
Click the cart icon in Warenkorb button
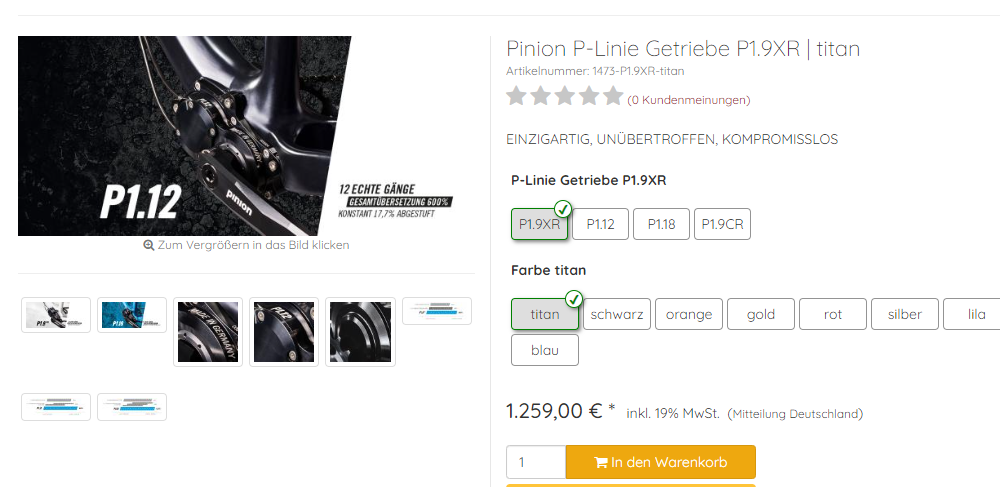pos(600,463)
